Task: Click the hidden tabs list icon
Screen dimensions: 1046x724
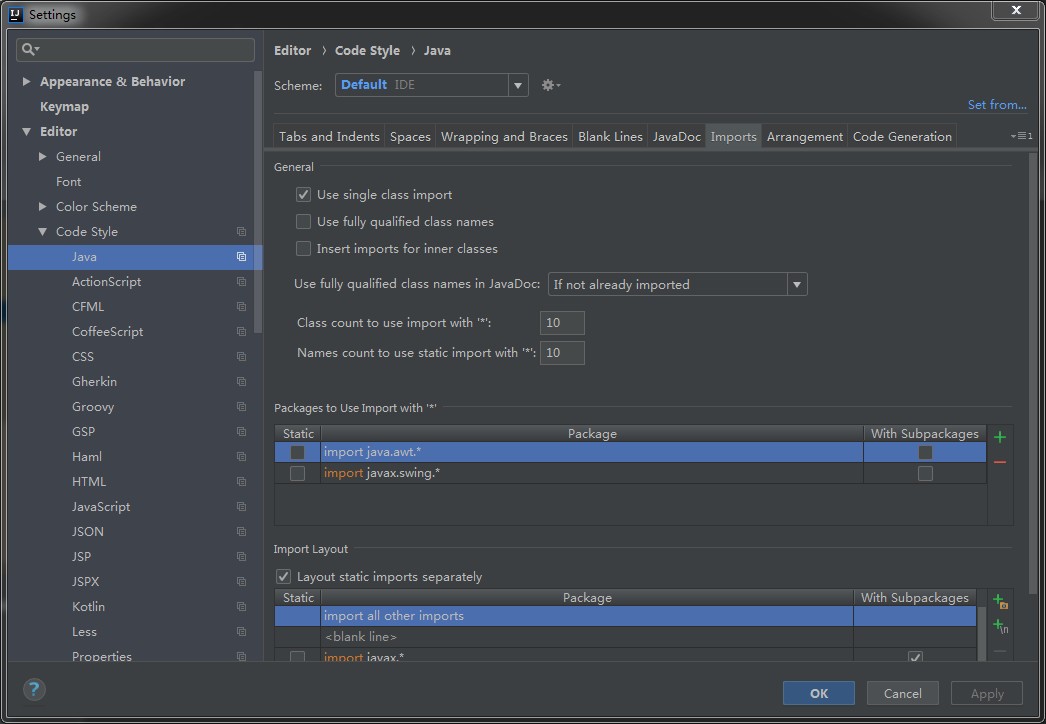Action: 1021,136
